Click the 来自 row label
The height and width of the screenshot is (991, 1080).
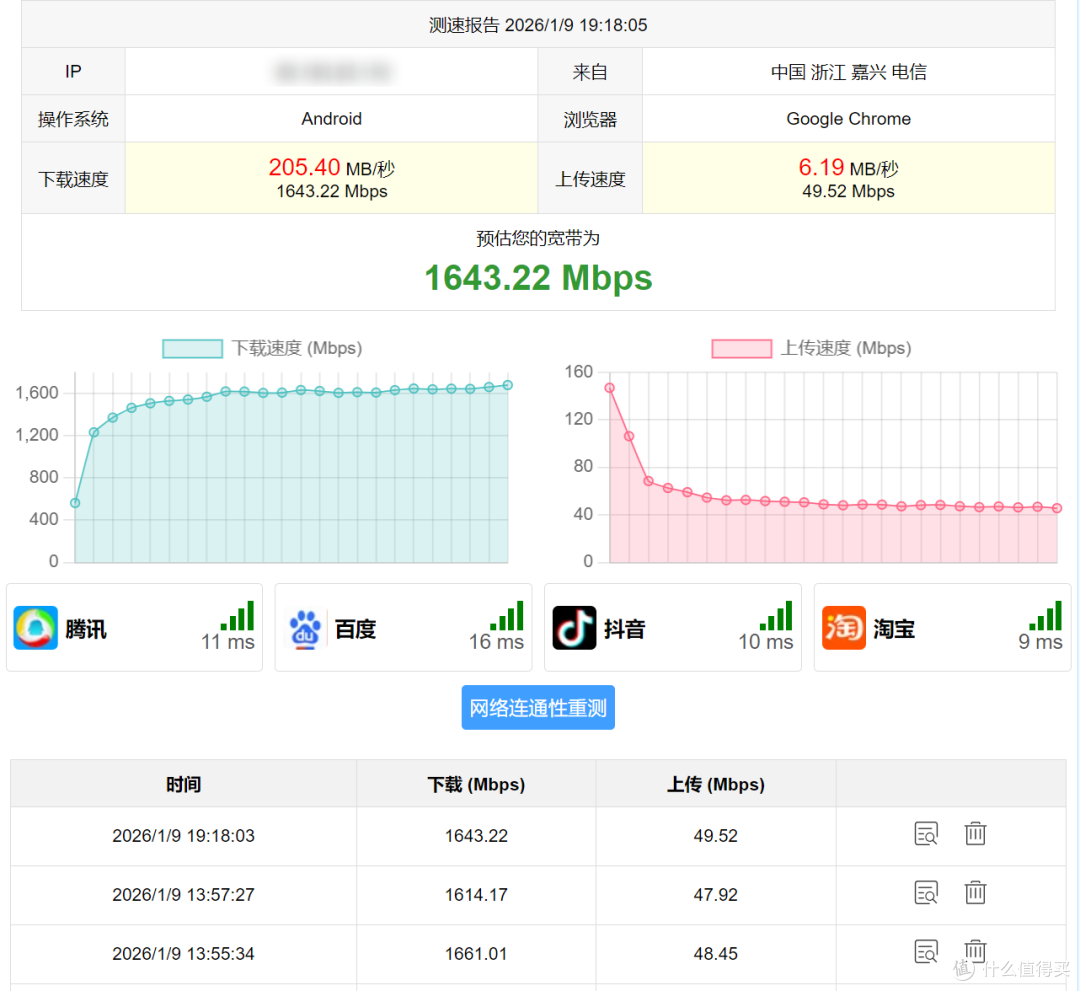(590, 72)
